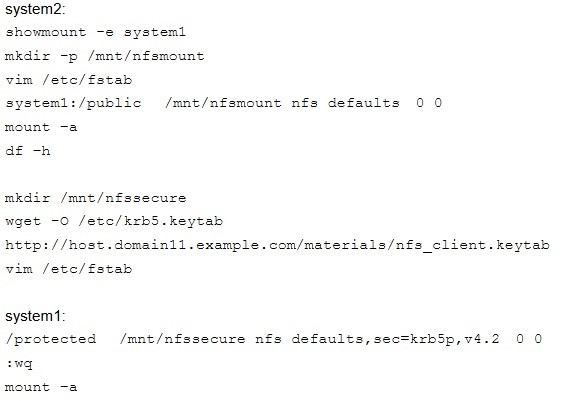Click the 'system1:' heading text
Viewport: 565px width, 401px height.
point(35,316)
